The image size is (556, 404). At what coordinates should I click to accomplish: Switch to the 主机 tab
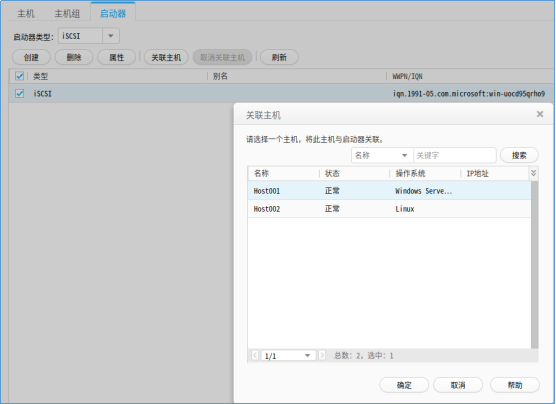(26, 14)
